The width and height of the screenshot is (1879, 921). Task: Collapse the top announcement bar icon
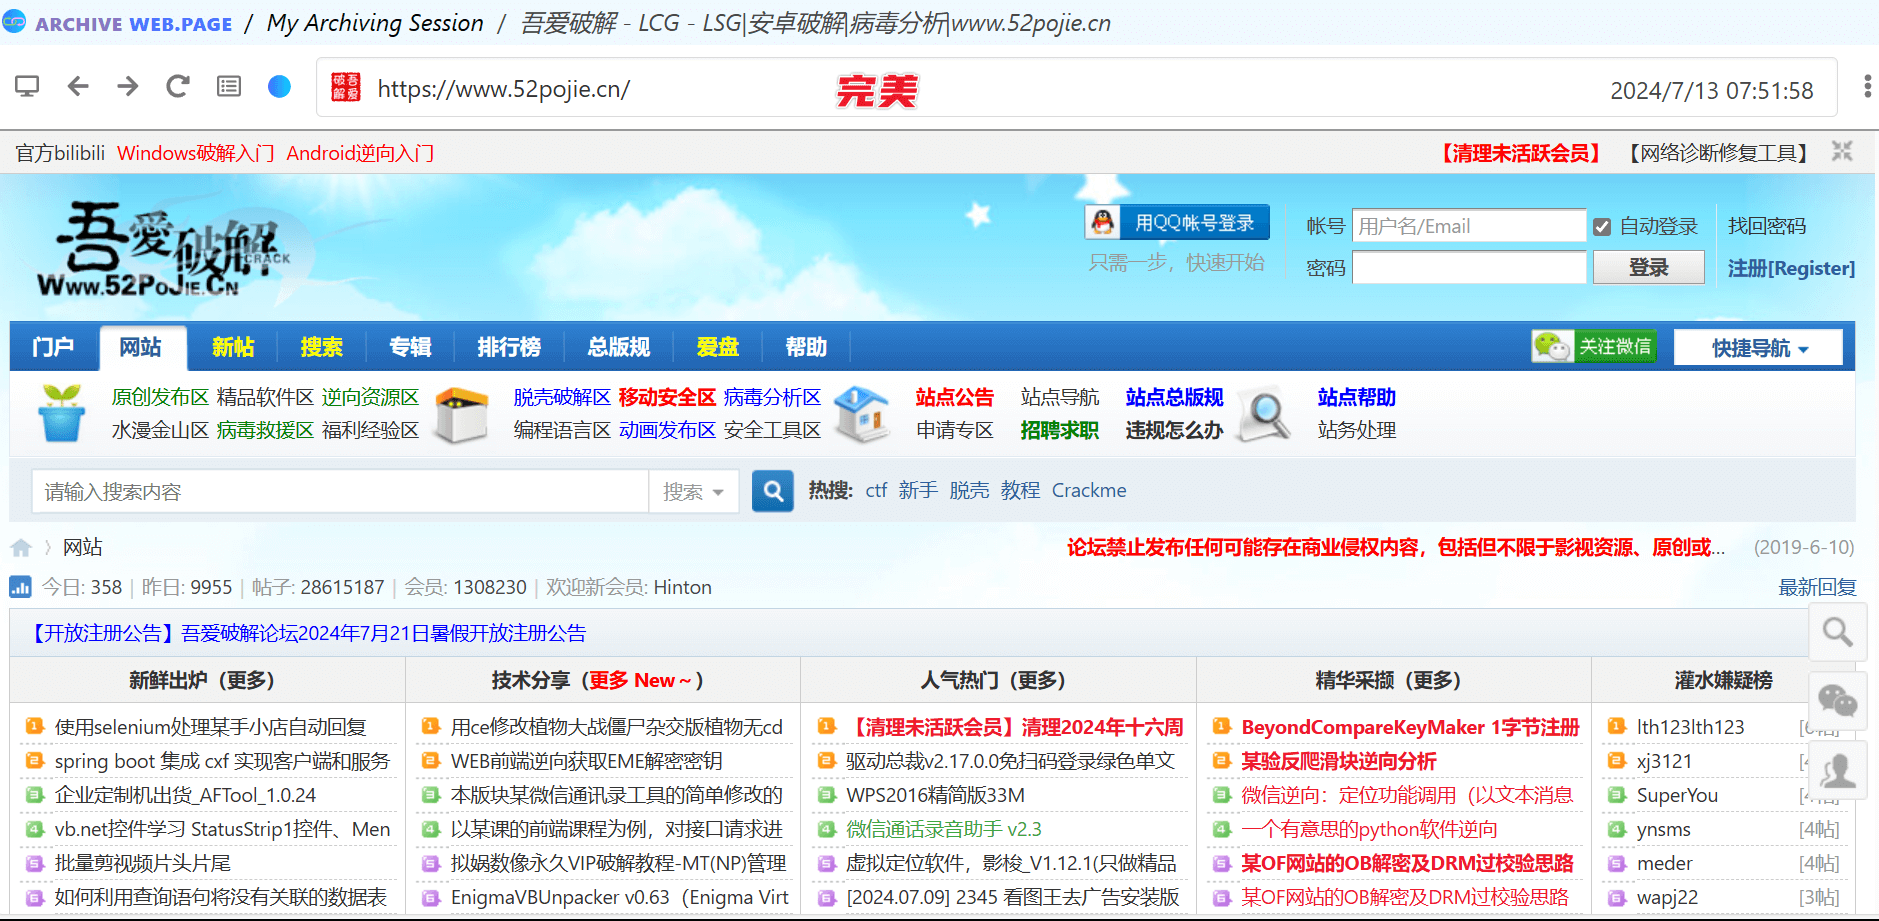pos(1842,152)
